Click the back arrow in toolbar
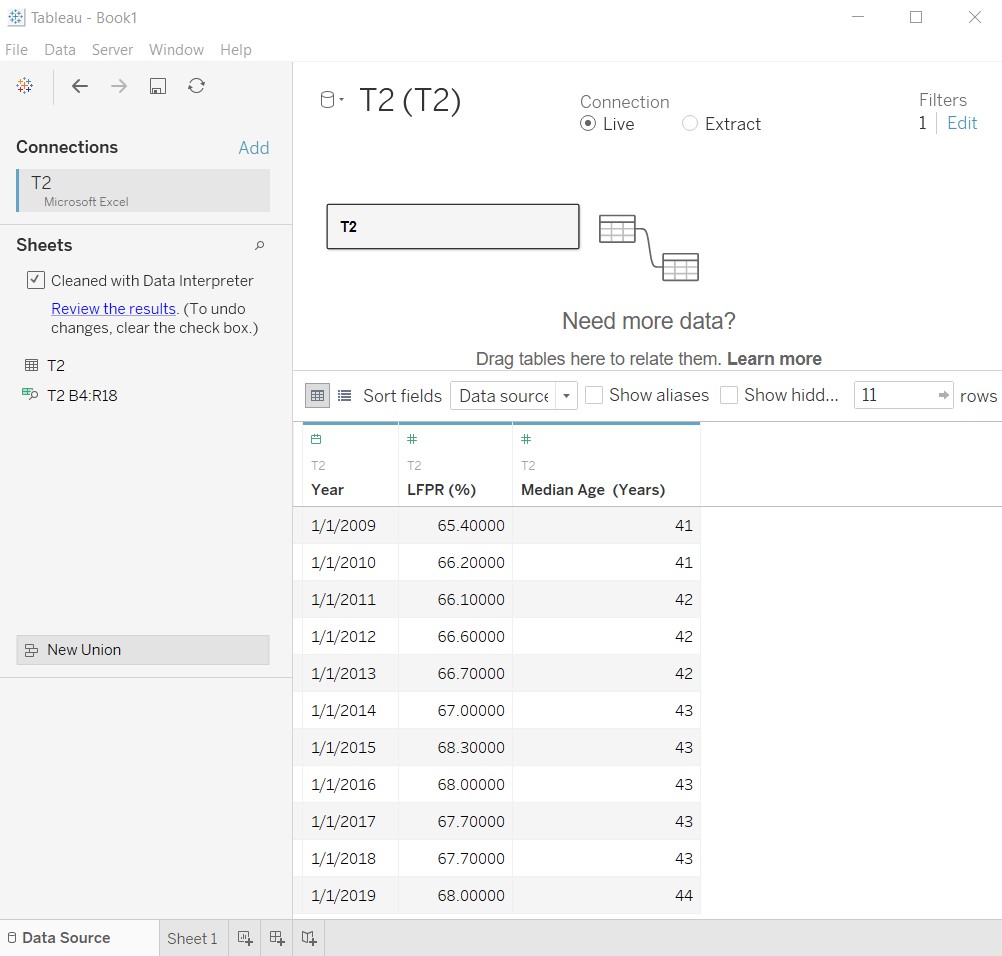Image resolution: width=1002 pixels, height=956 pixels. 80,86
